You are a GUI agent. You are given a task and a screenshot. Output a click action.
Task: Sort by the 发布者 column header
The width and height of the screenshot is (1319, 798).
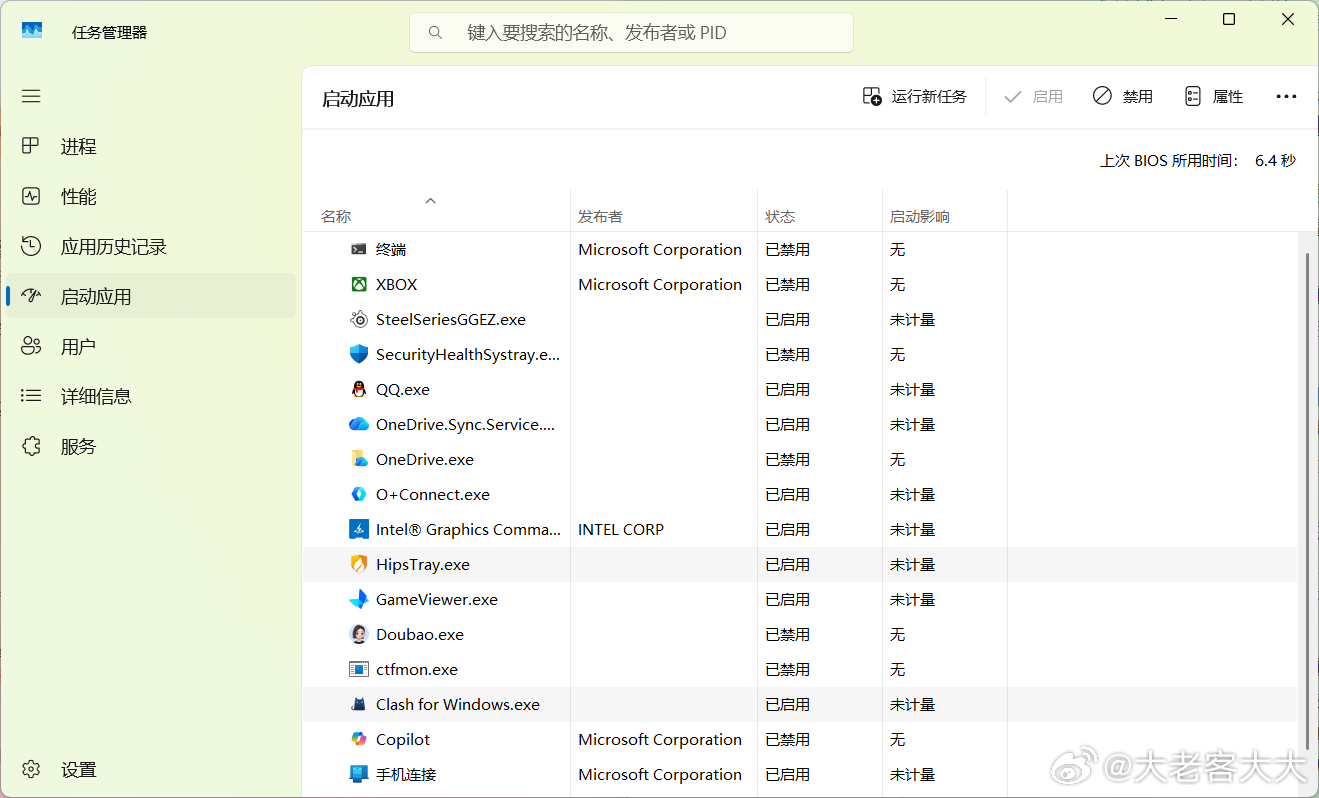point(664,211)
